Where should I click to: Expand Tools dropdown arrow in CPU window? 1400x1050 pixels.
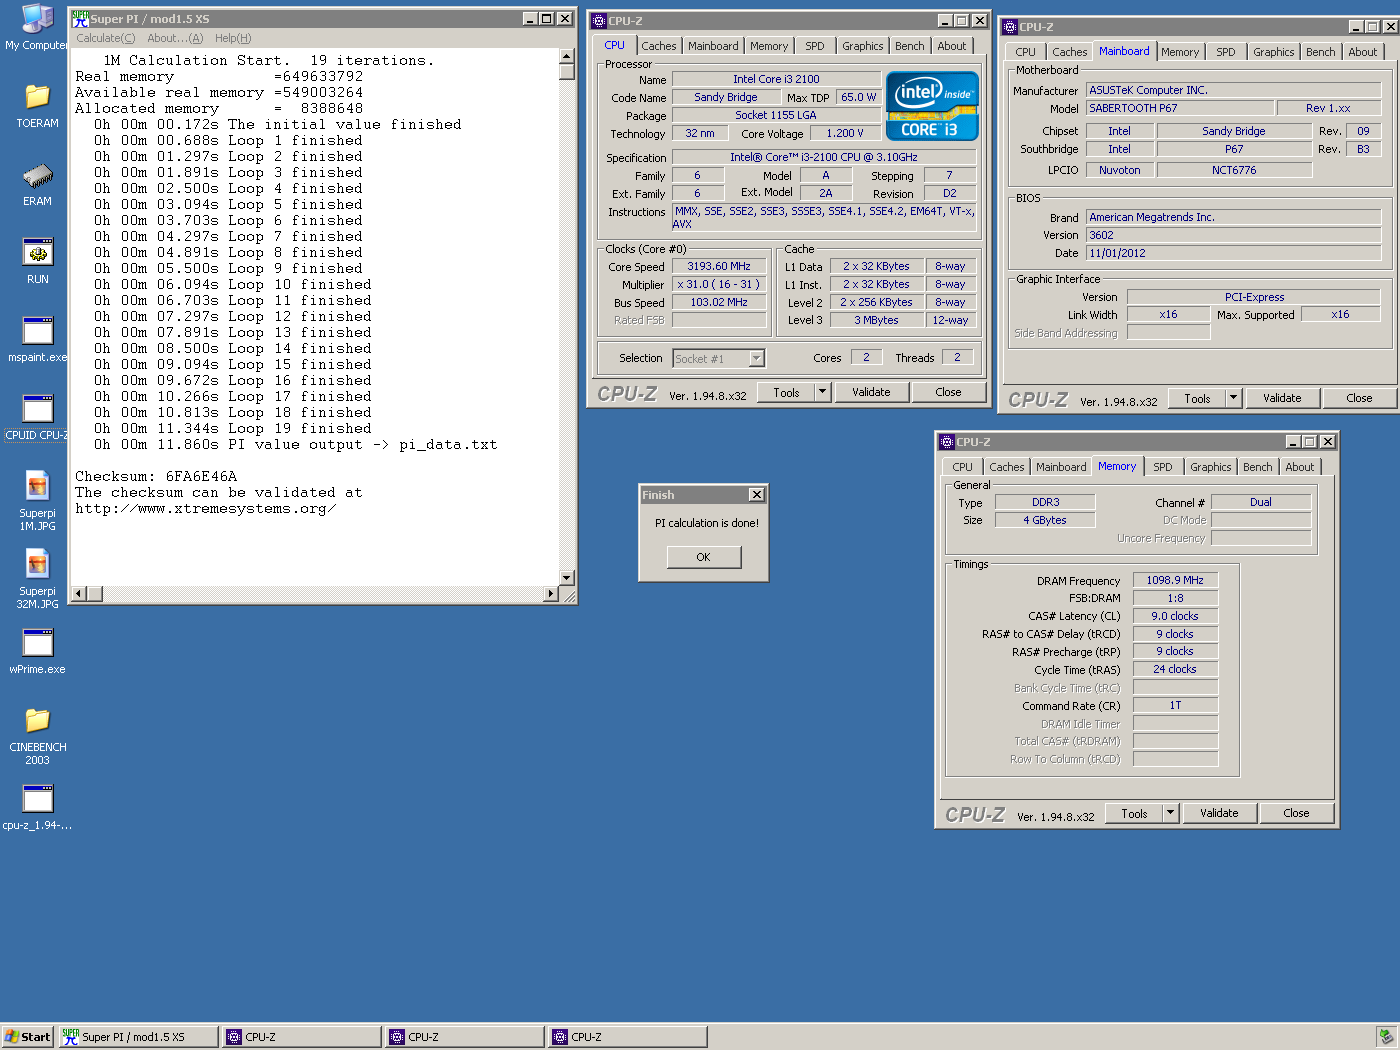[x=823, y=392]
